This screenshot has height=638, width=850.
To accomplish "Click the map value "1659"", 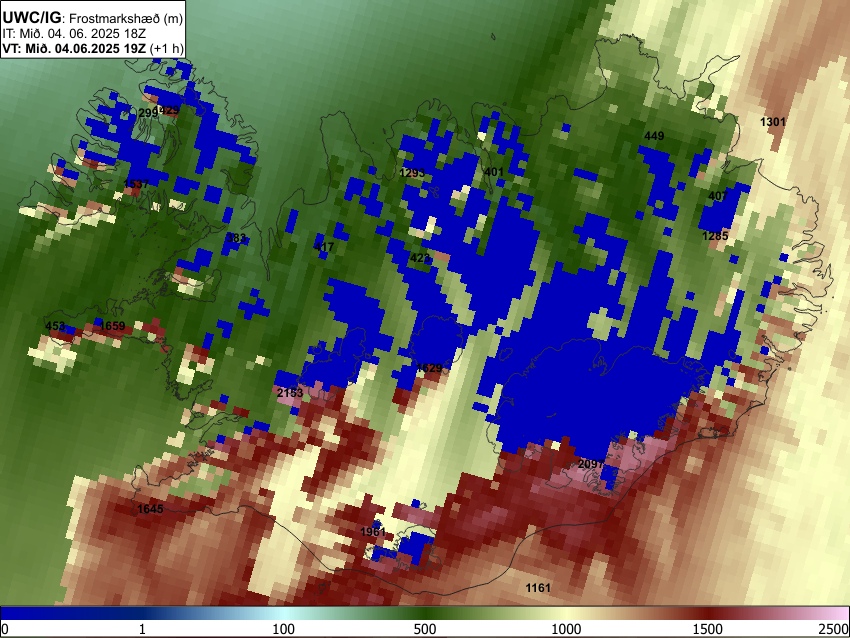I will click(113, 326).
